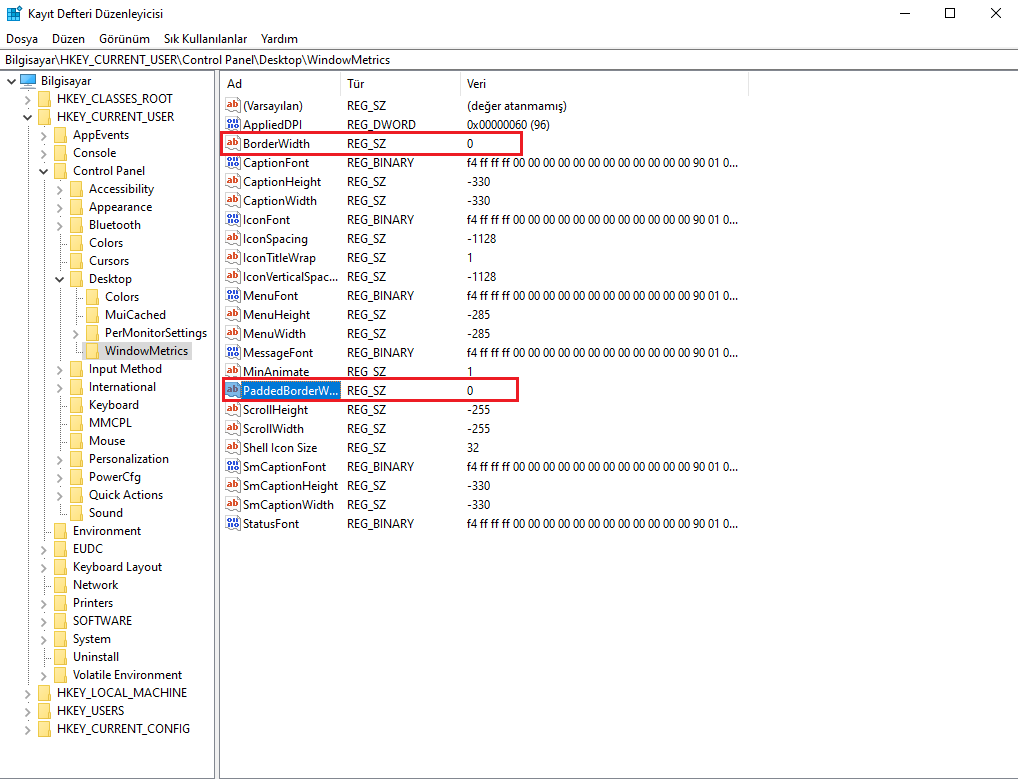Click the Veri column header
The width and height of the screenshot is (1018, 779).
click(x=604, y=84)
